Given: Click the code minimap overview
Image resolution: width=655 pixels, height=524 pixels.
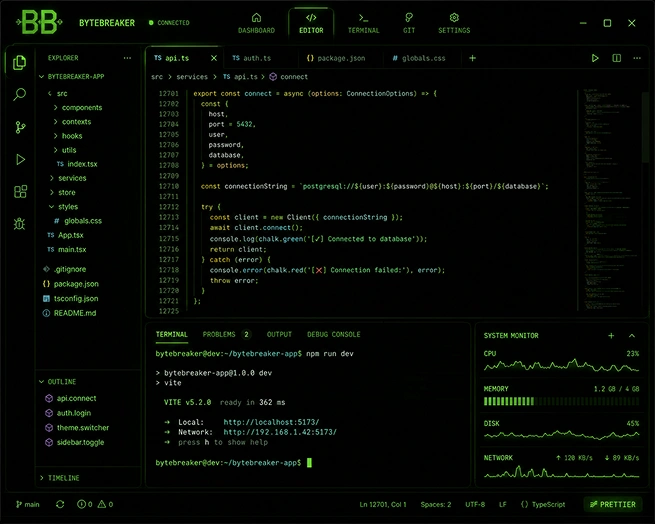Looking at the screenshot, I should point(611,199).
